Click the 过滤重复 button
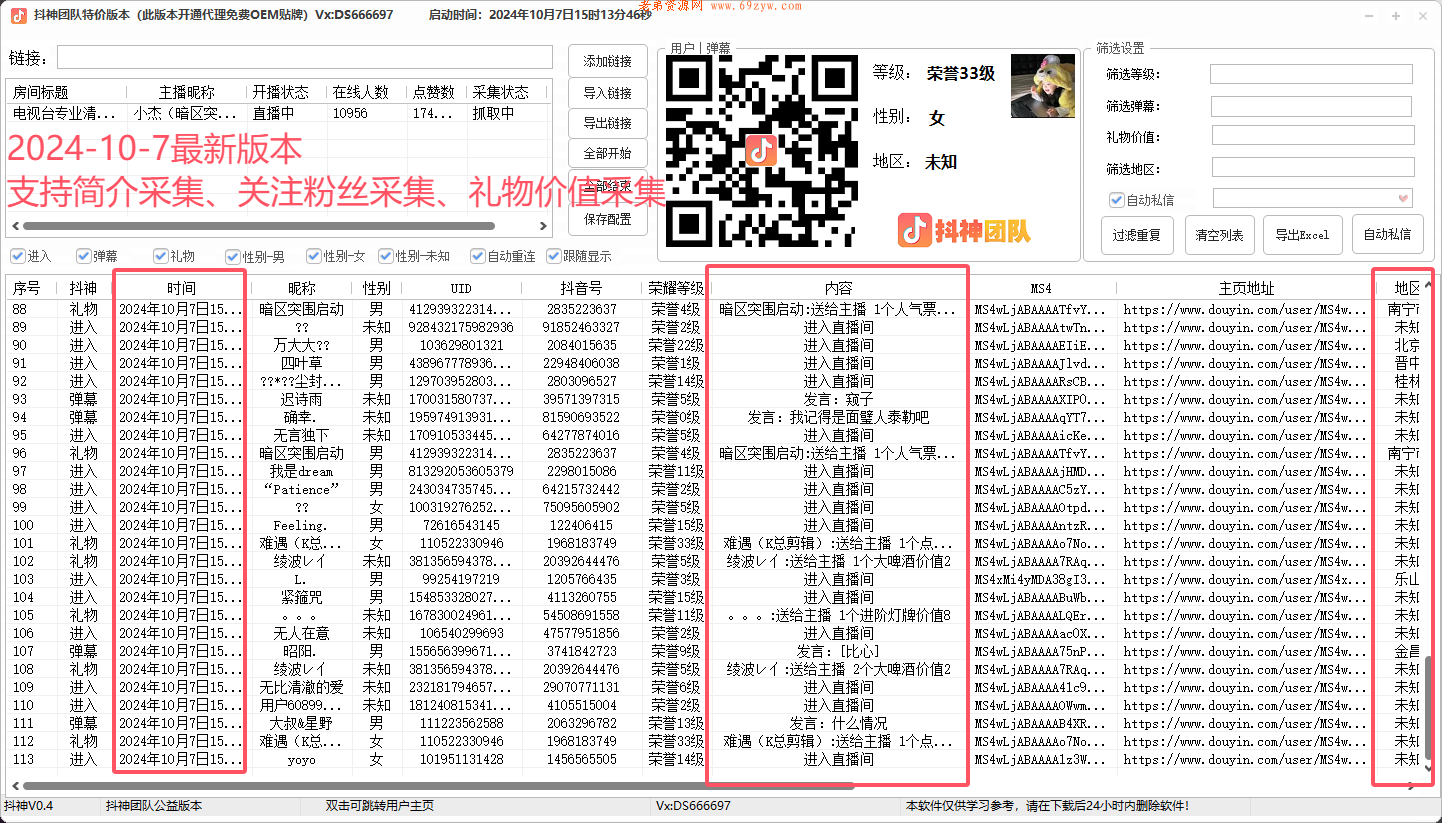Viewport: 1442px width, 823px height. [1137, 235]
